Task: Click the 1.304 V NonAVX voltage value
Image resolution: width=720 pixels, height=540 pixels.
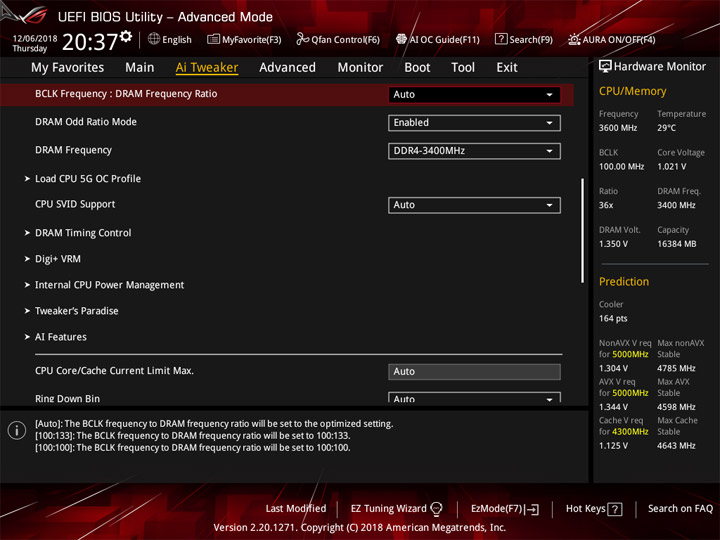Action: pyautogui.click(x=613, y=368)
